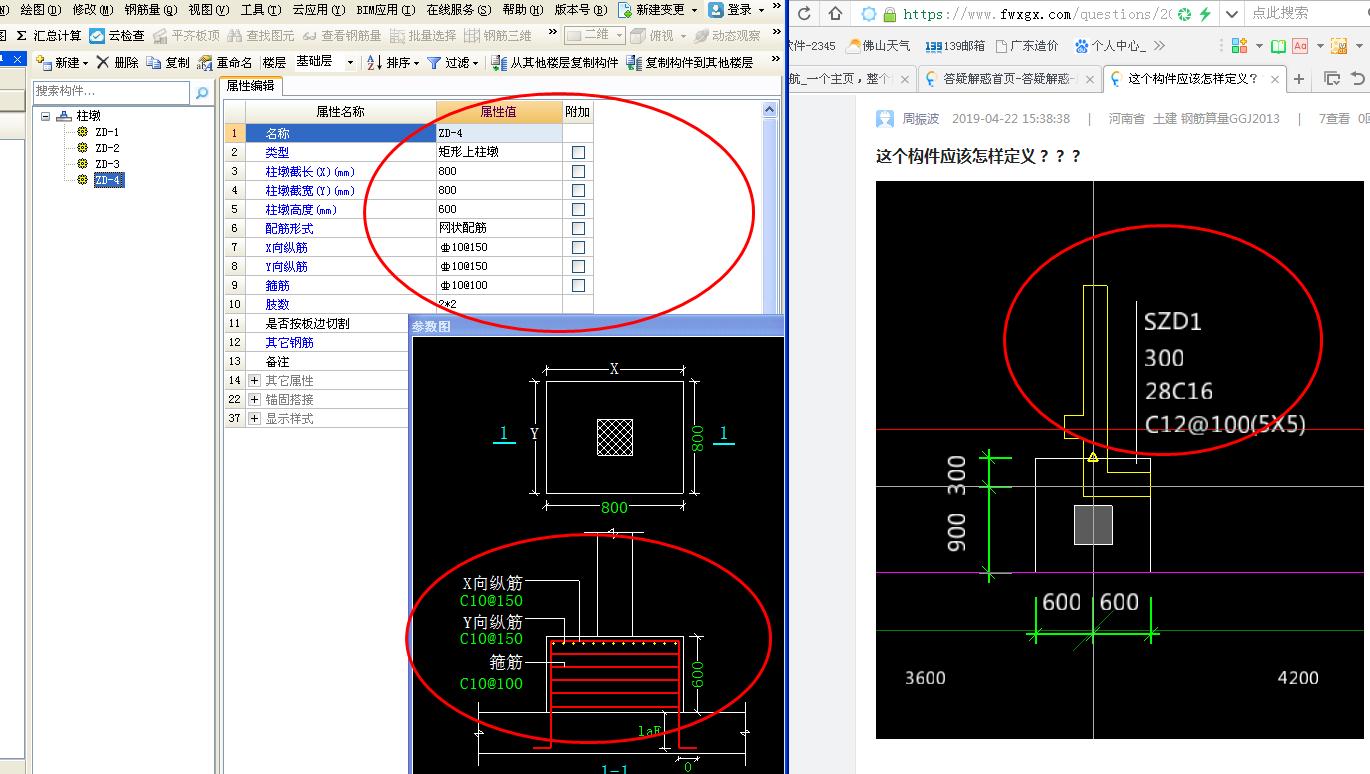Expand the 锚固搭接 property group

(255, 400)
